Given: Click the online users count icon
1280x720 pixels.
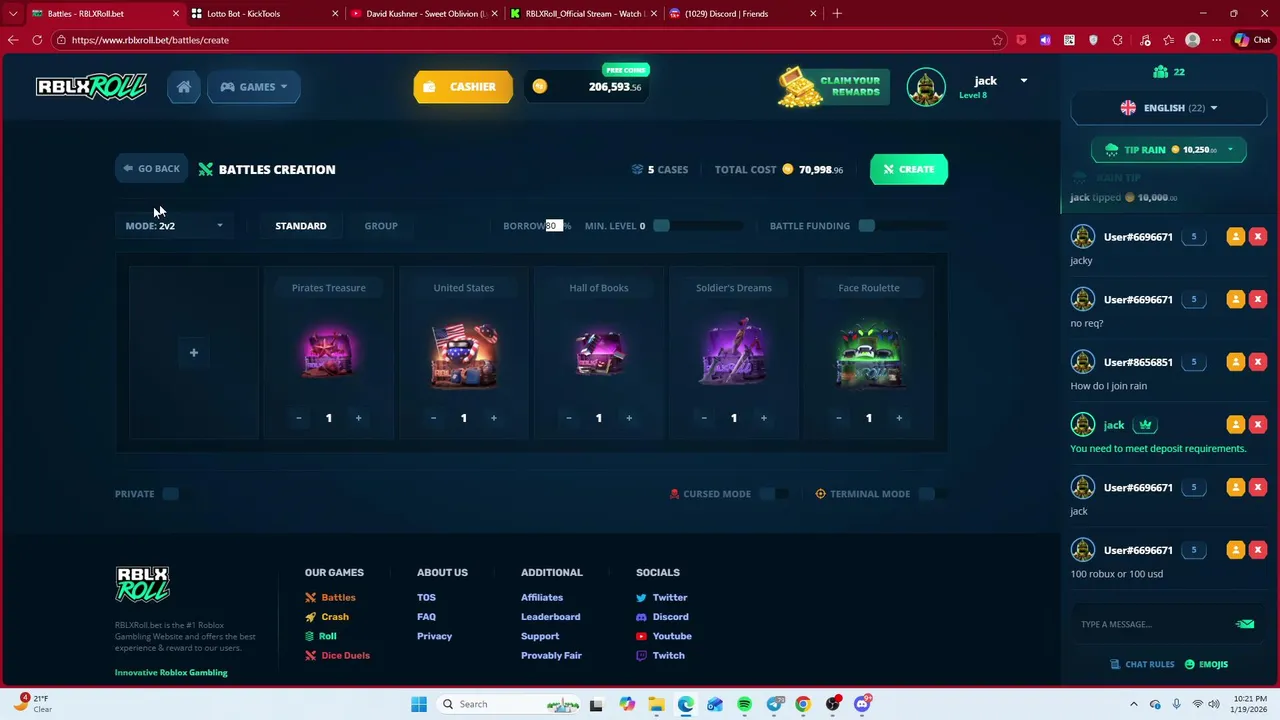Looking at the screenshot, I should (1160, 72).
